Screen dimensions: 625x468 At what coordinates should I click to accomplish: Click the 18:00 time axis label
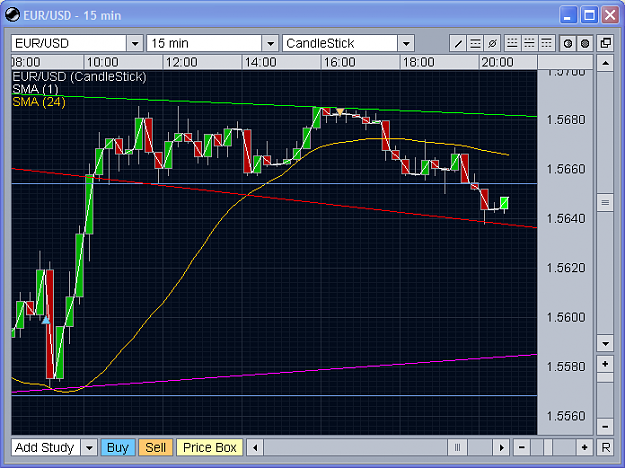(x=418, y=62)
